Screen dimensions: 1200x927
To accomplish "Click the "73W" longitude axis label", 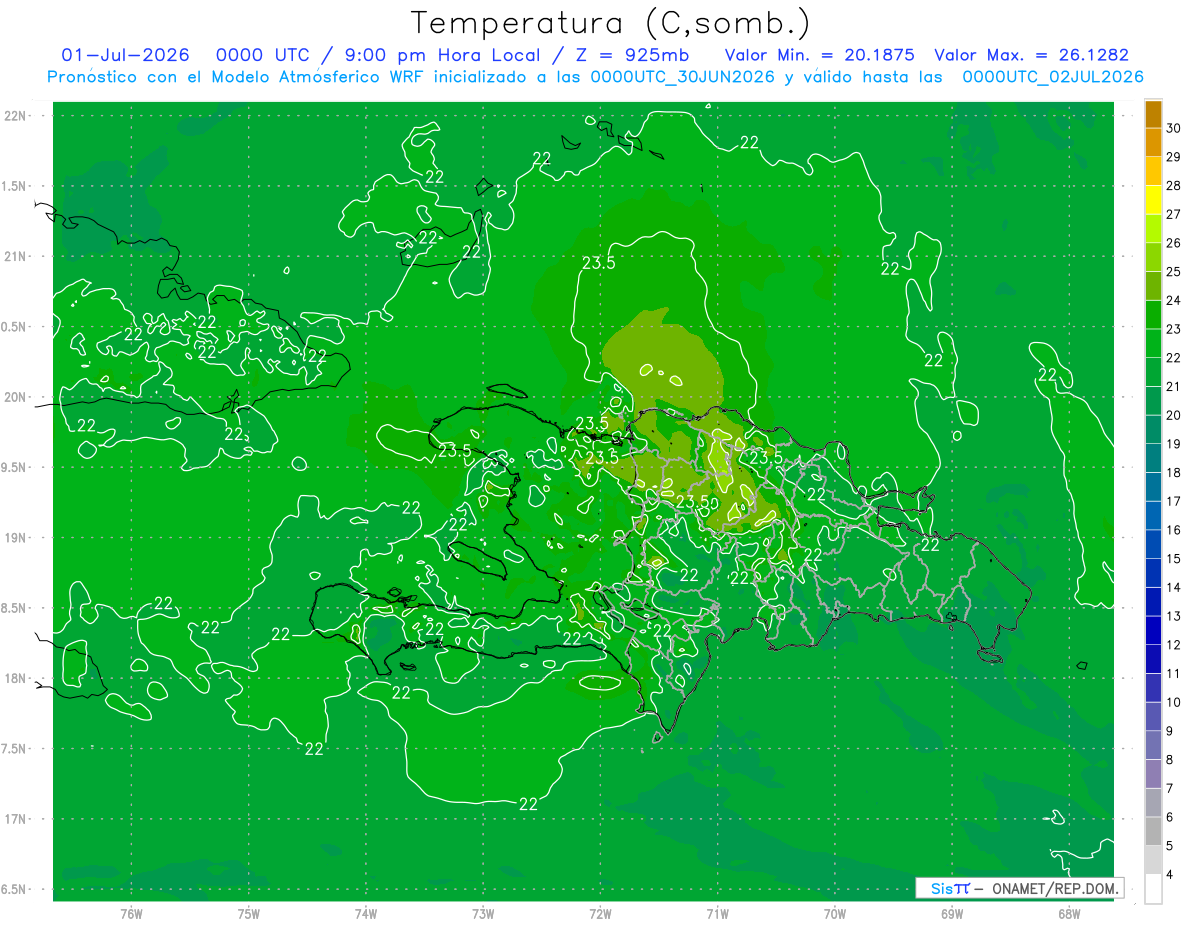I will (483, 914).
